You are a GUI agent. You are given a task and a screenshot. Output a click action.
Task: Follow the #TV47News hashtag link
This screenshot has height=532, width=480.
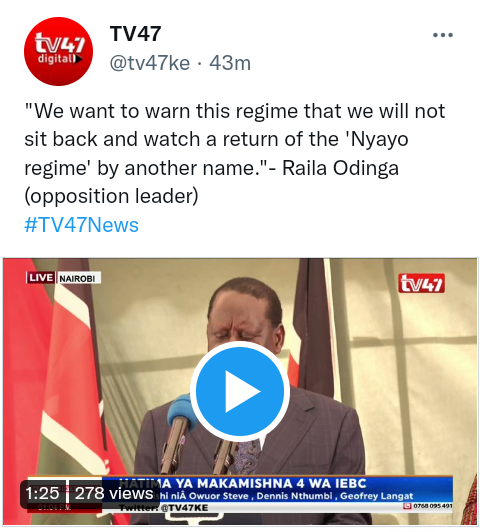click(81, 225)
